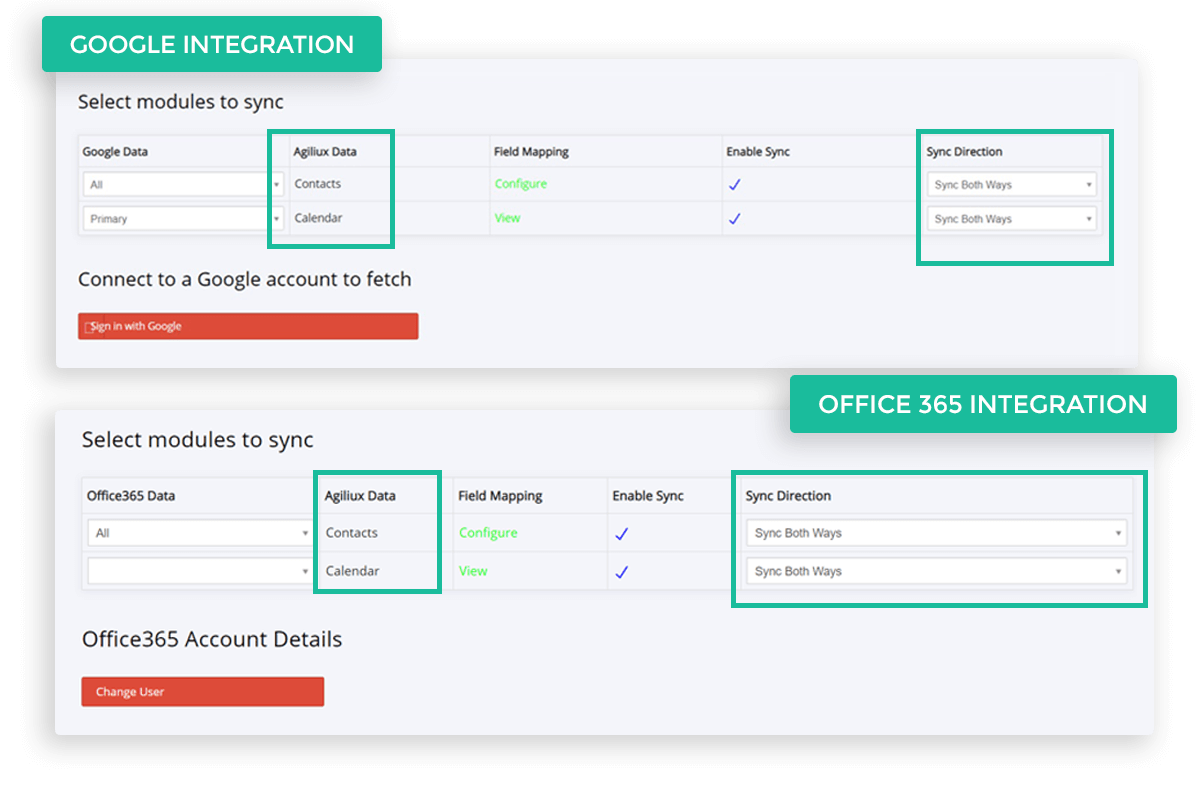
Task: Click 'Field Mapping' header in Google panel
Action: pos(531,152)
